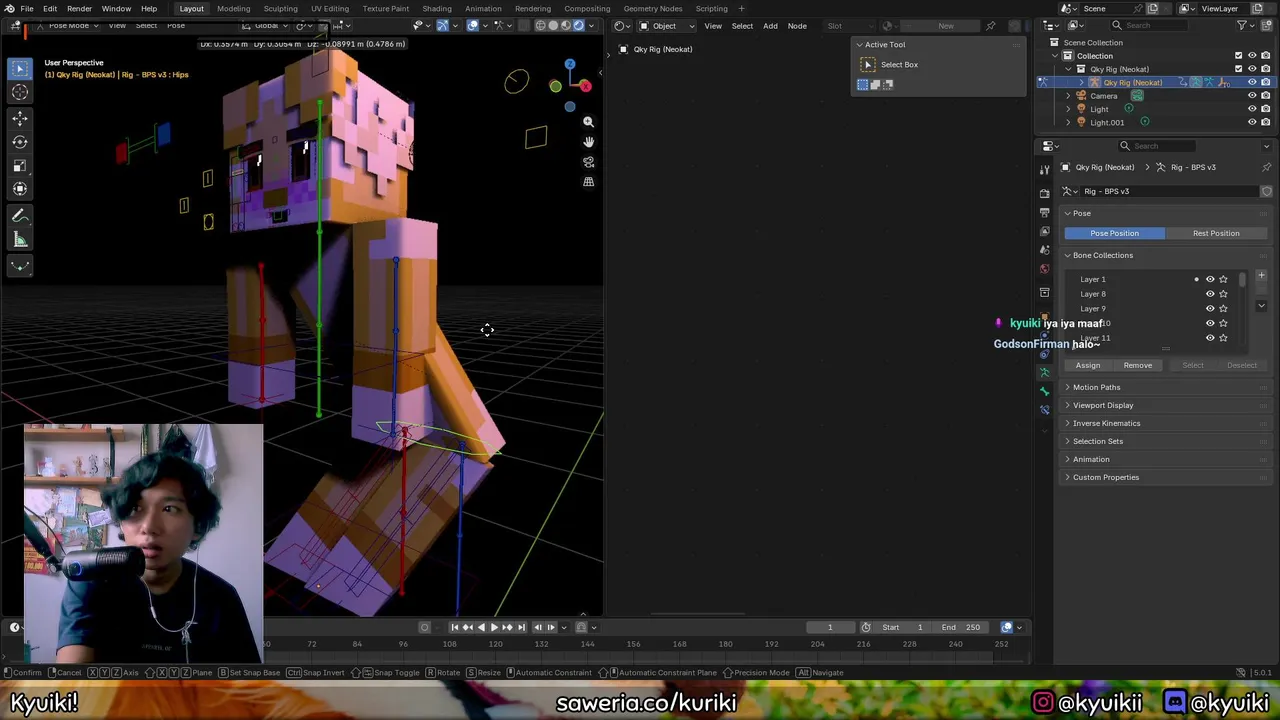Open the View Layer properties tab icon
Image resolution: width=1280 pixels, height=720 pixels.
tap(1045, 231)
